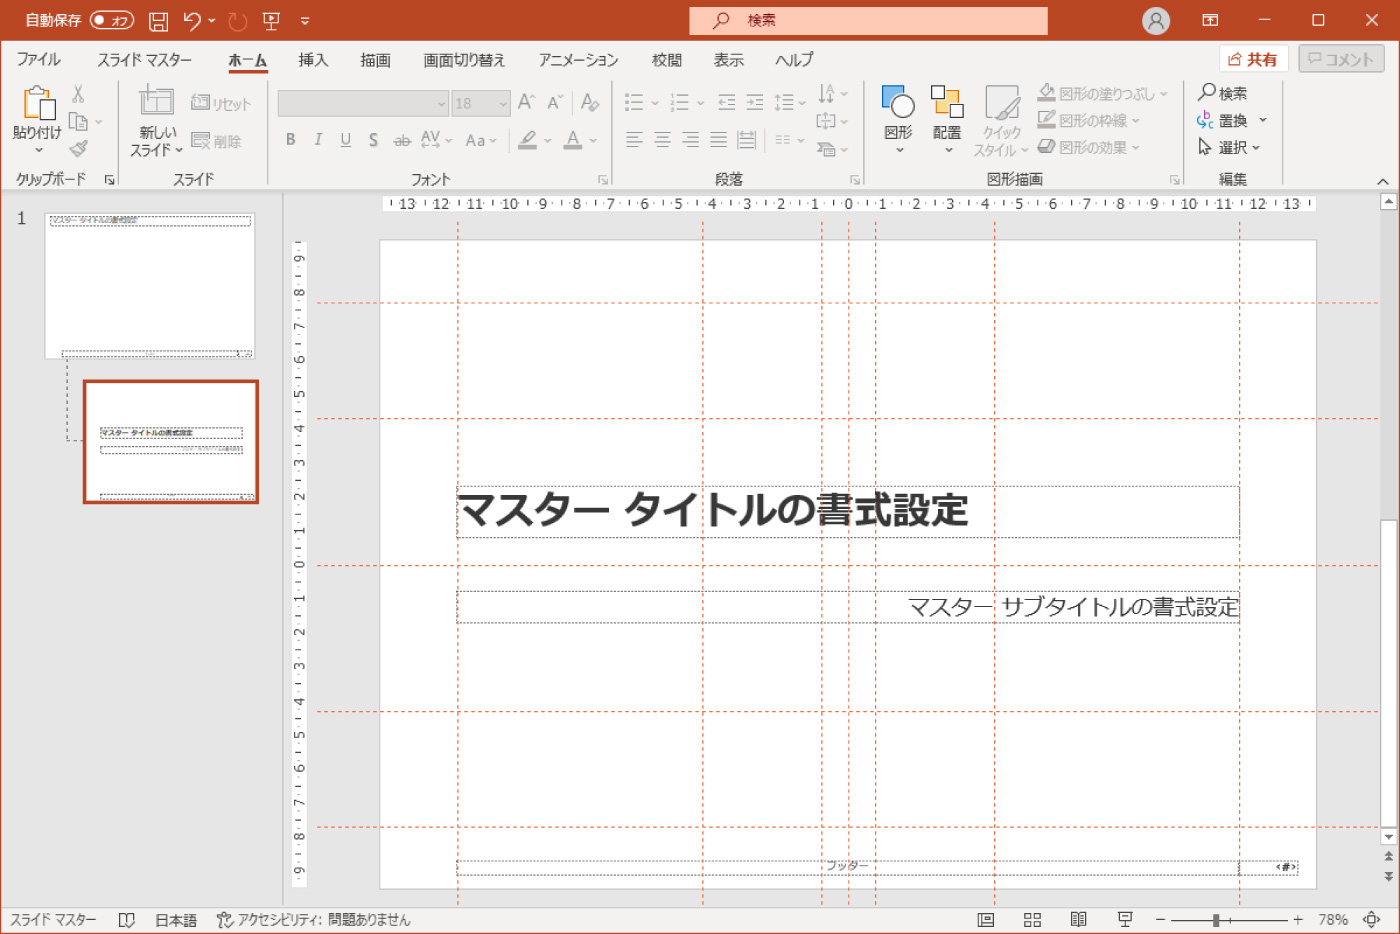Screen dimensions: 1400x934
Task: Toggle underline formatting
Action: (345, 140)
